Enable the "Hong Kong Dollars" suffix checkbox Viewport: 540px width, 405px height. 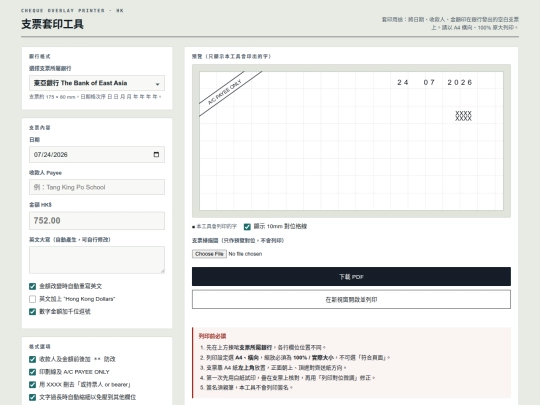pos(32,299)
